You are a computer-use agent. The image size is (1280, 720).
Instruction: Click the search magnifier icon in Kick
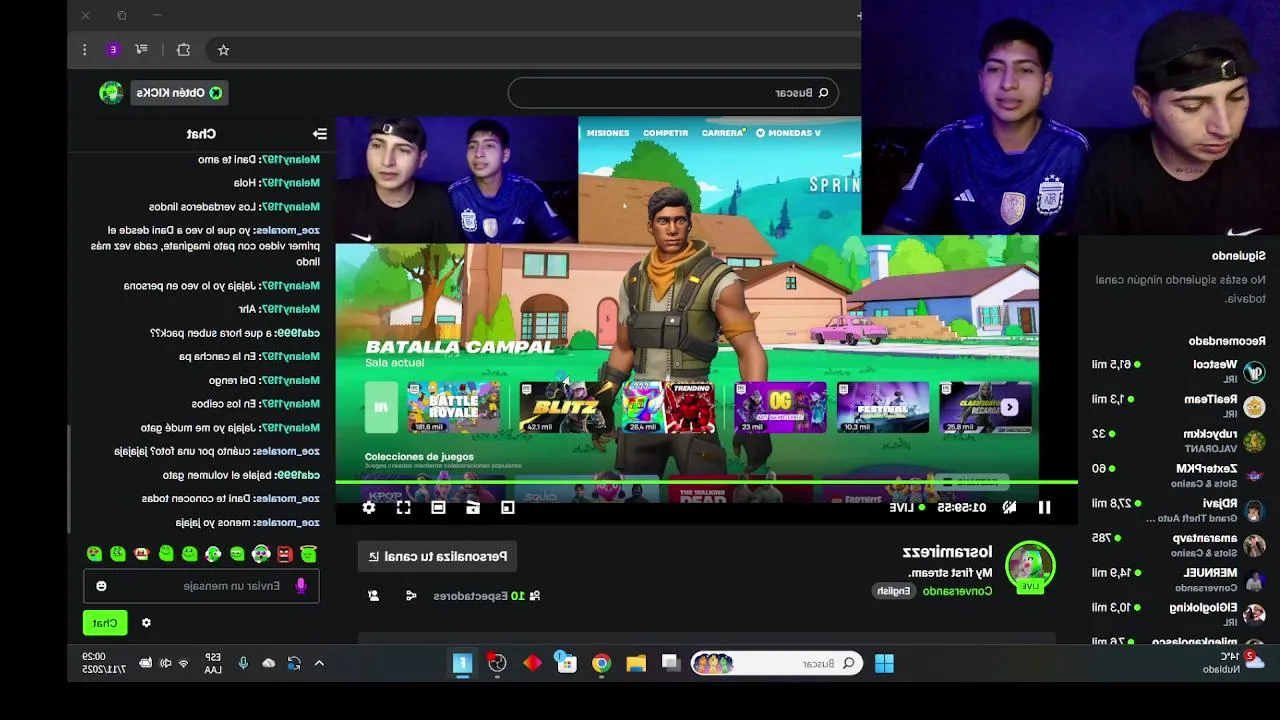tap(823, 93)
